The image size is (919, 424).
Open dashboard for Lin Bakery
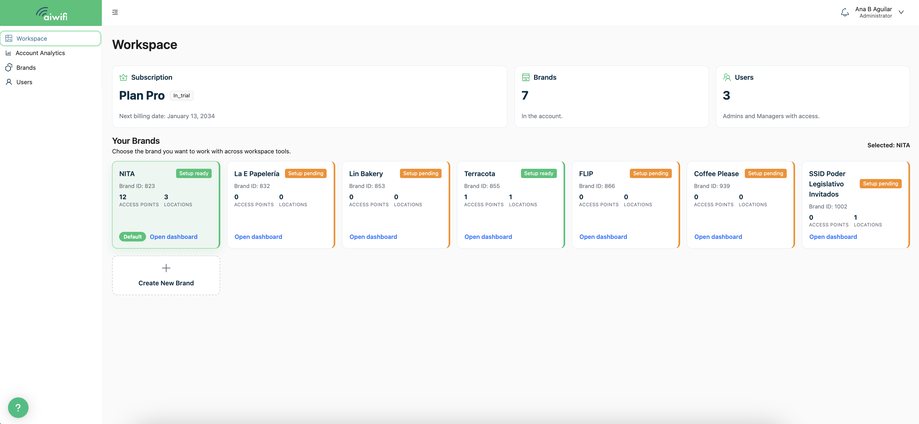(373, 237)
